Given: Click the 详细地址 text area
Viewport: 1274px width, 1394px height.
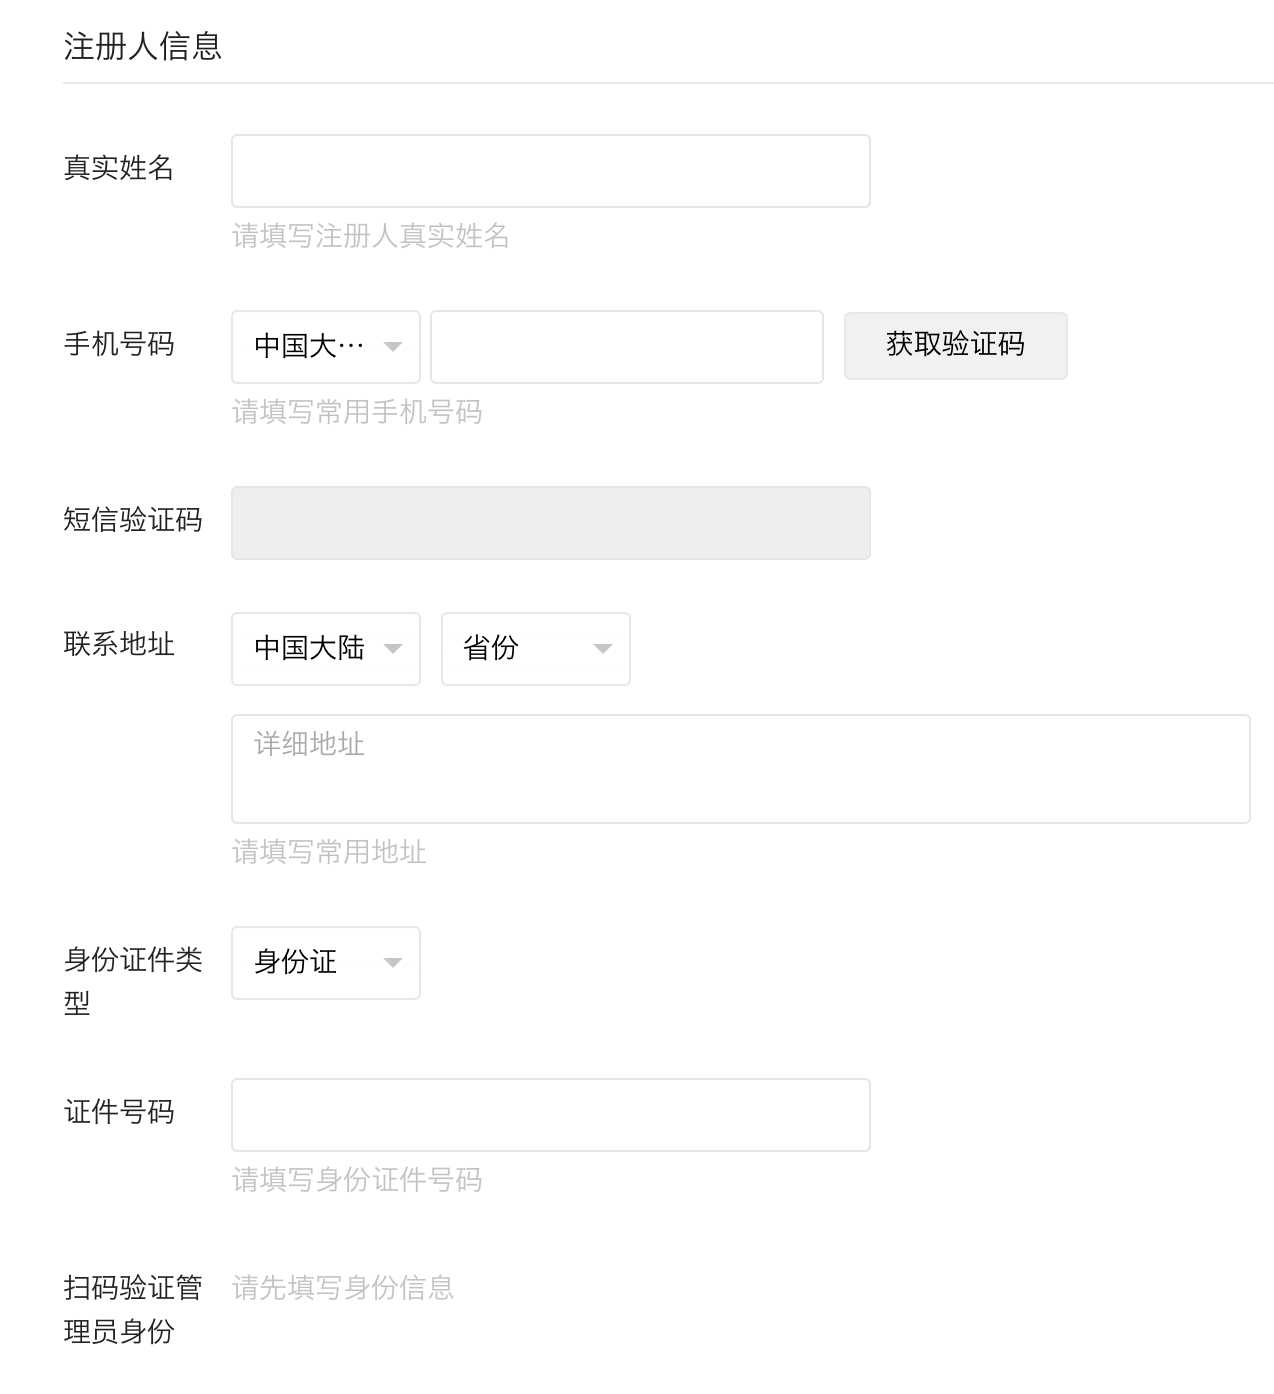Looking at the screenshot, I should point(740,769).
